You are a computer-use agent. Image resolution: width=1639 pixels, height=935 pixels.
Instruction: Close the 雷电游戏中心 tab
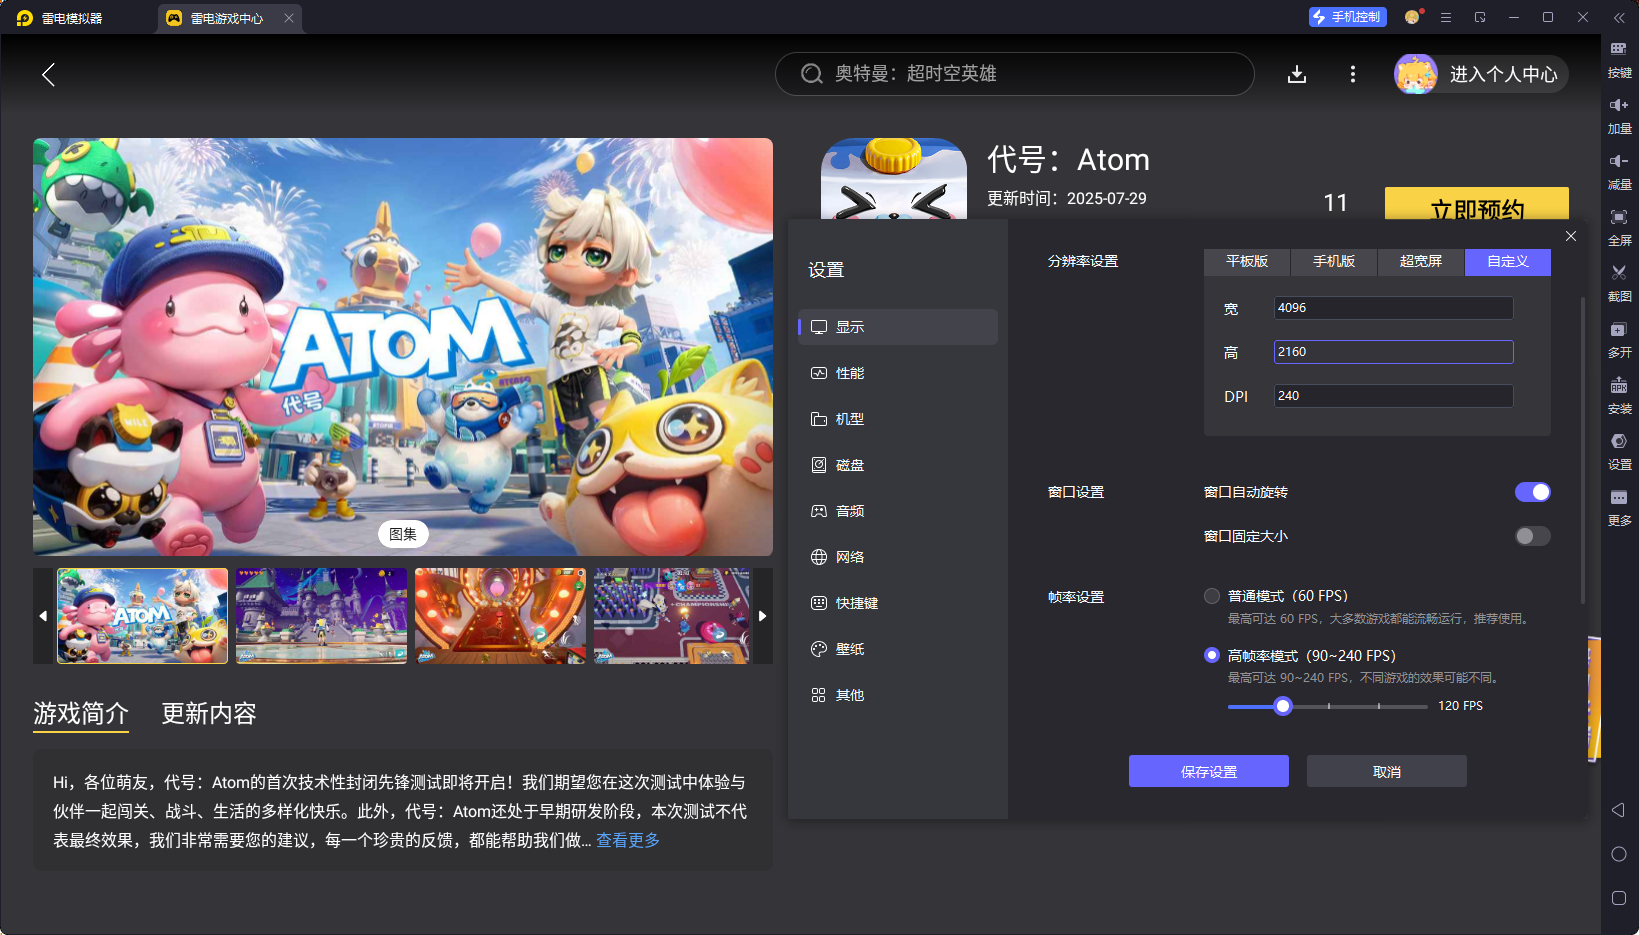click(289, 18)
